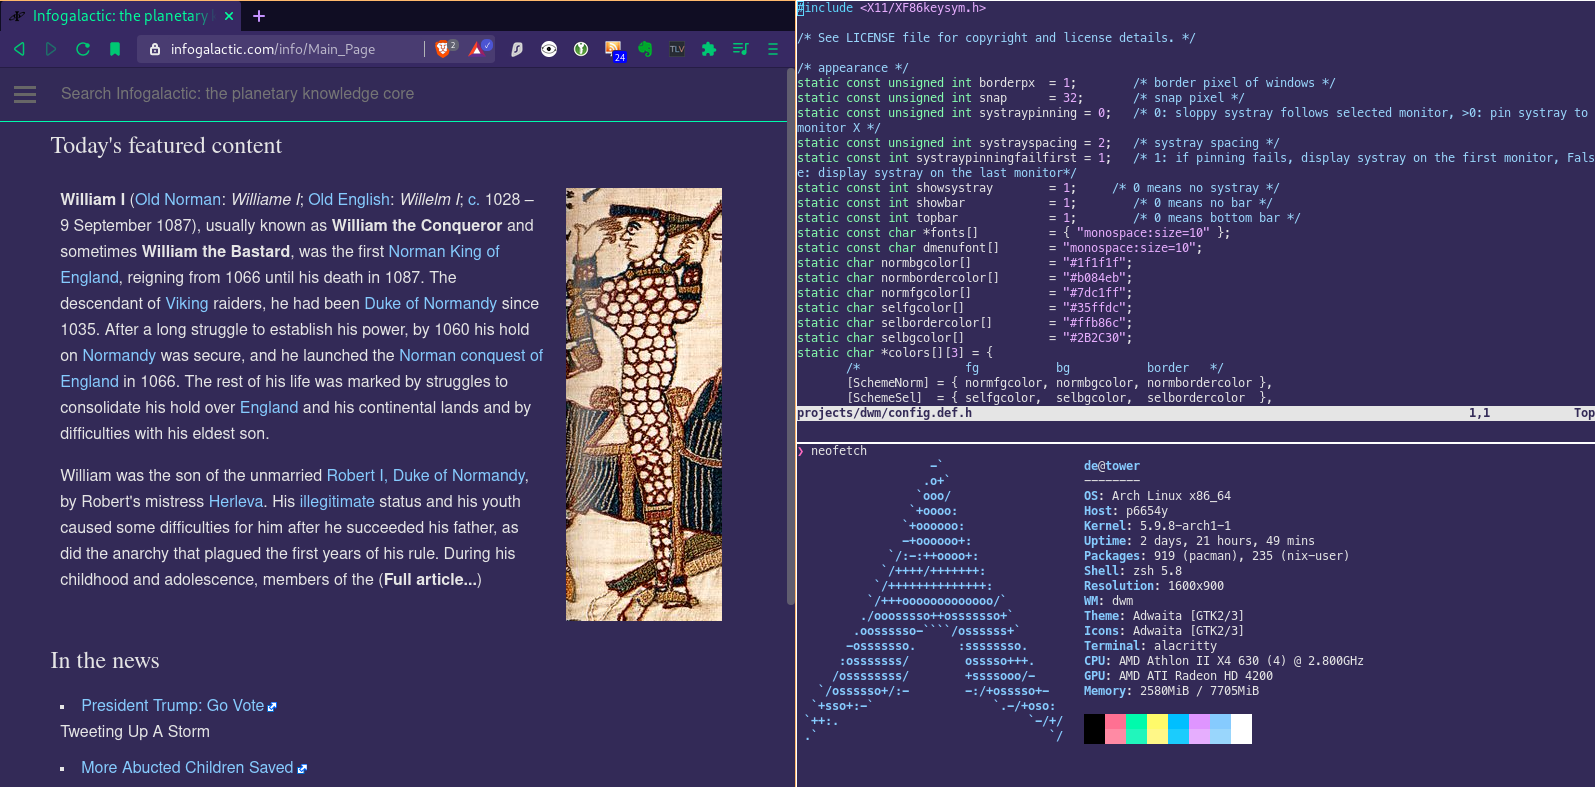1596x787 pixels.
Task: Open the Extensions puzzle piece menu
Action: coord(709,49)
